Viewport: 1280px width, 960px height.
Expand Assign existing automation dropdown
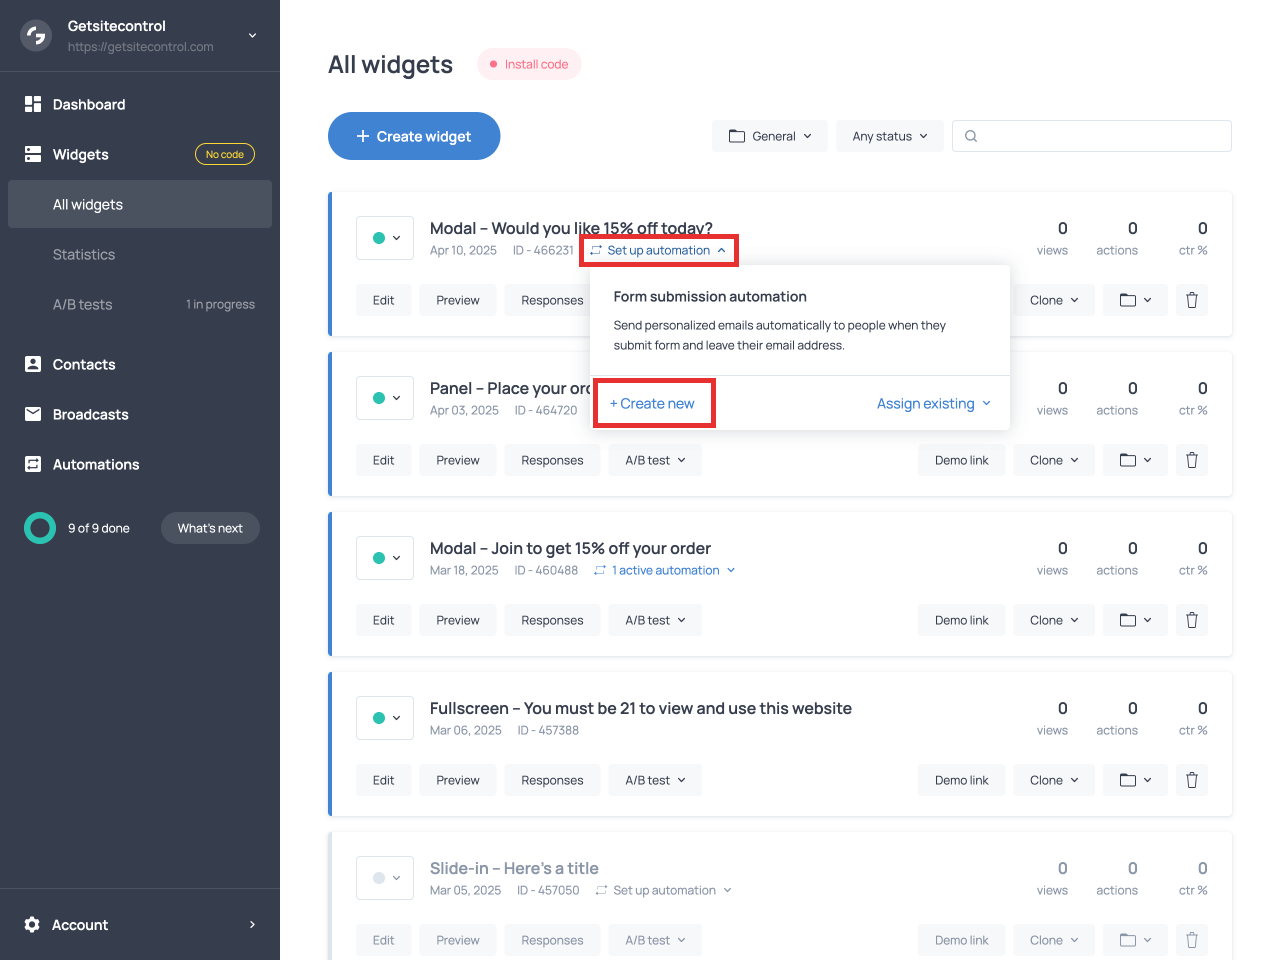(x=933, y=403)
